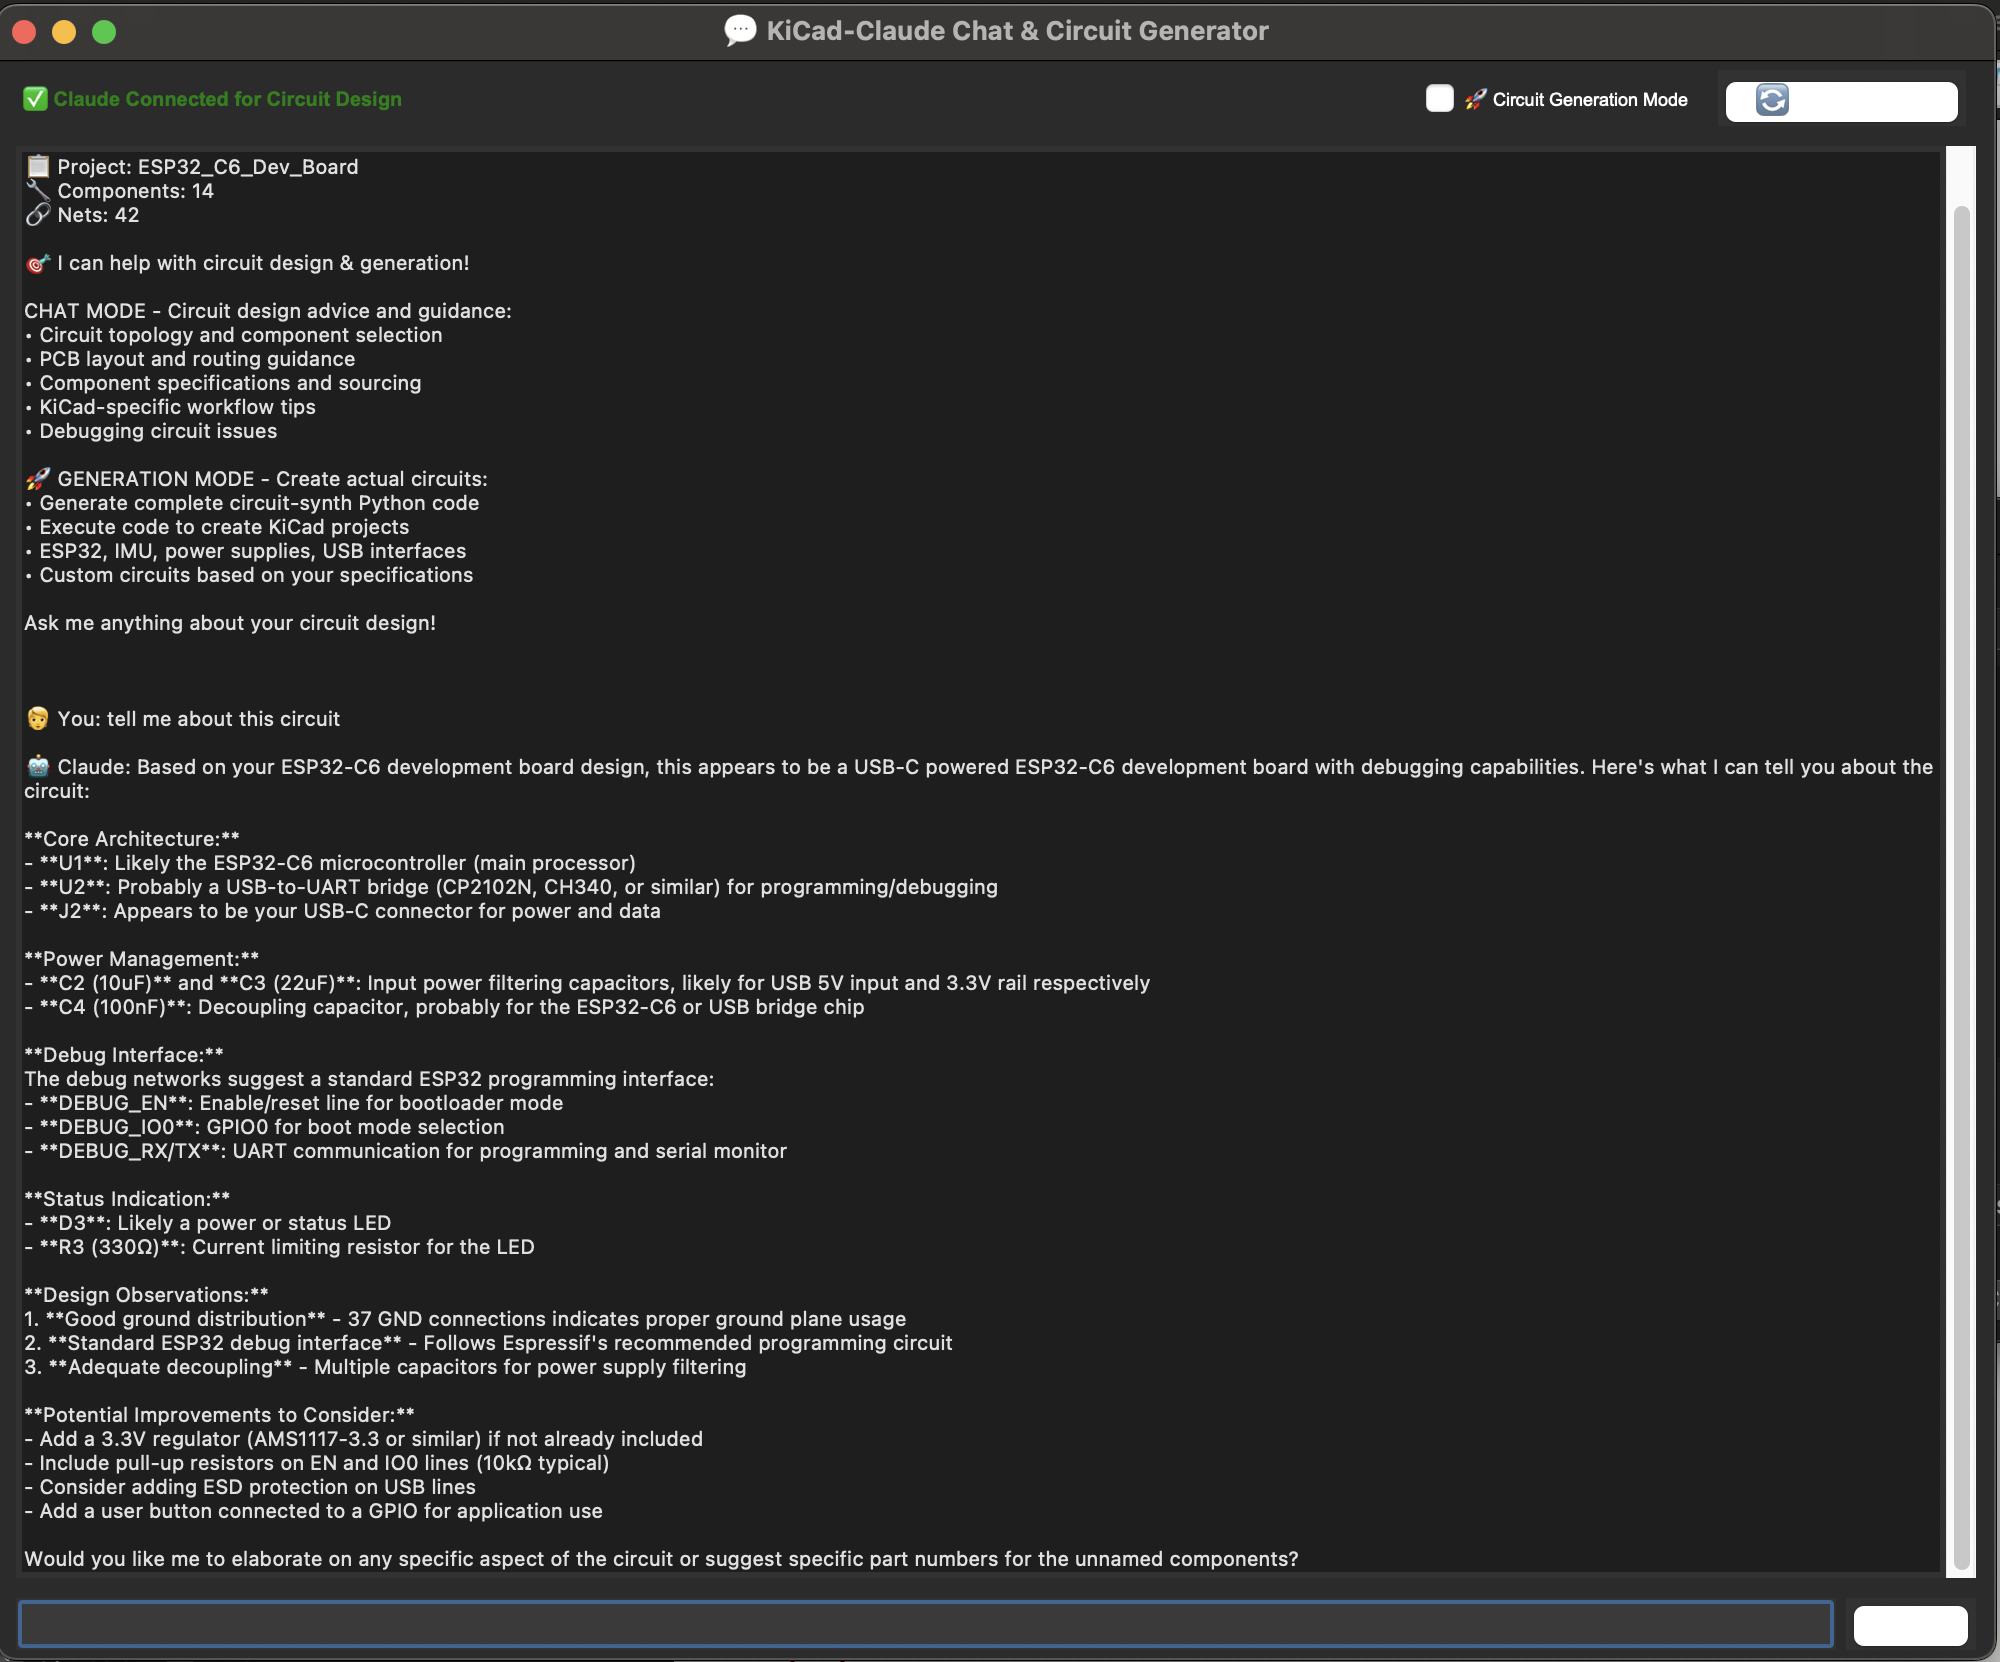Click the '**Potential Improvements to Consider:**' heading
The height and width of the screenshot is (1662, 2000).
219,1415
